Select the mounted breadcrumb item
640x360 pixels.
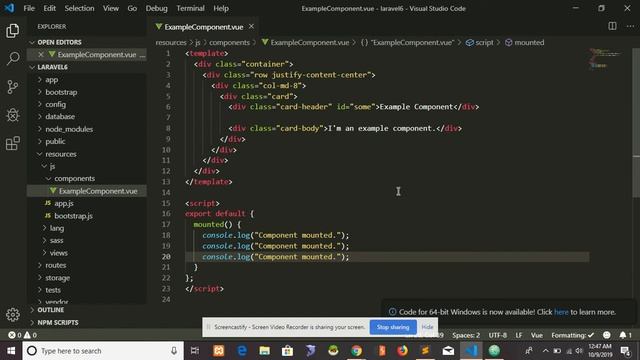tap(524, 42)
